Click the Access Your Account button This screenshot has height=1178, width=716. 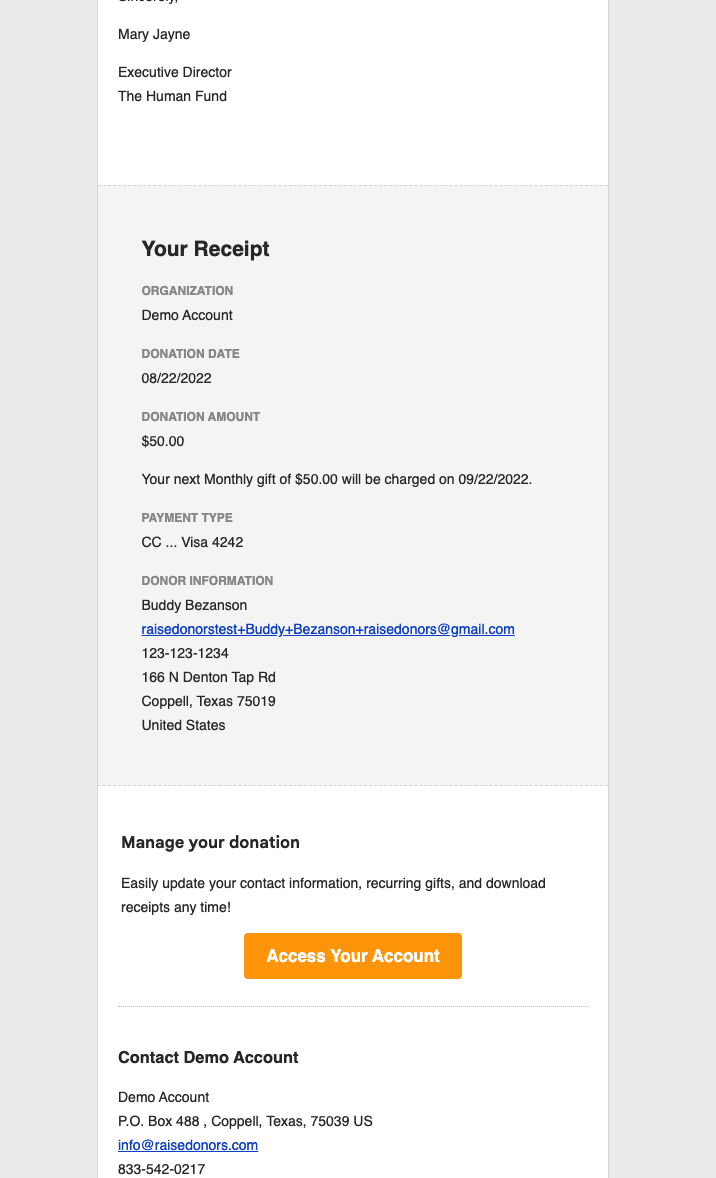[353, 956]
